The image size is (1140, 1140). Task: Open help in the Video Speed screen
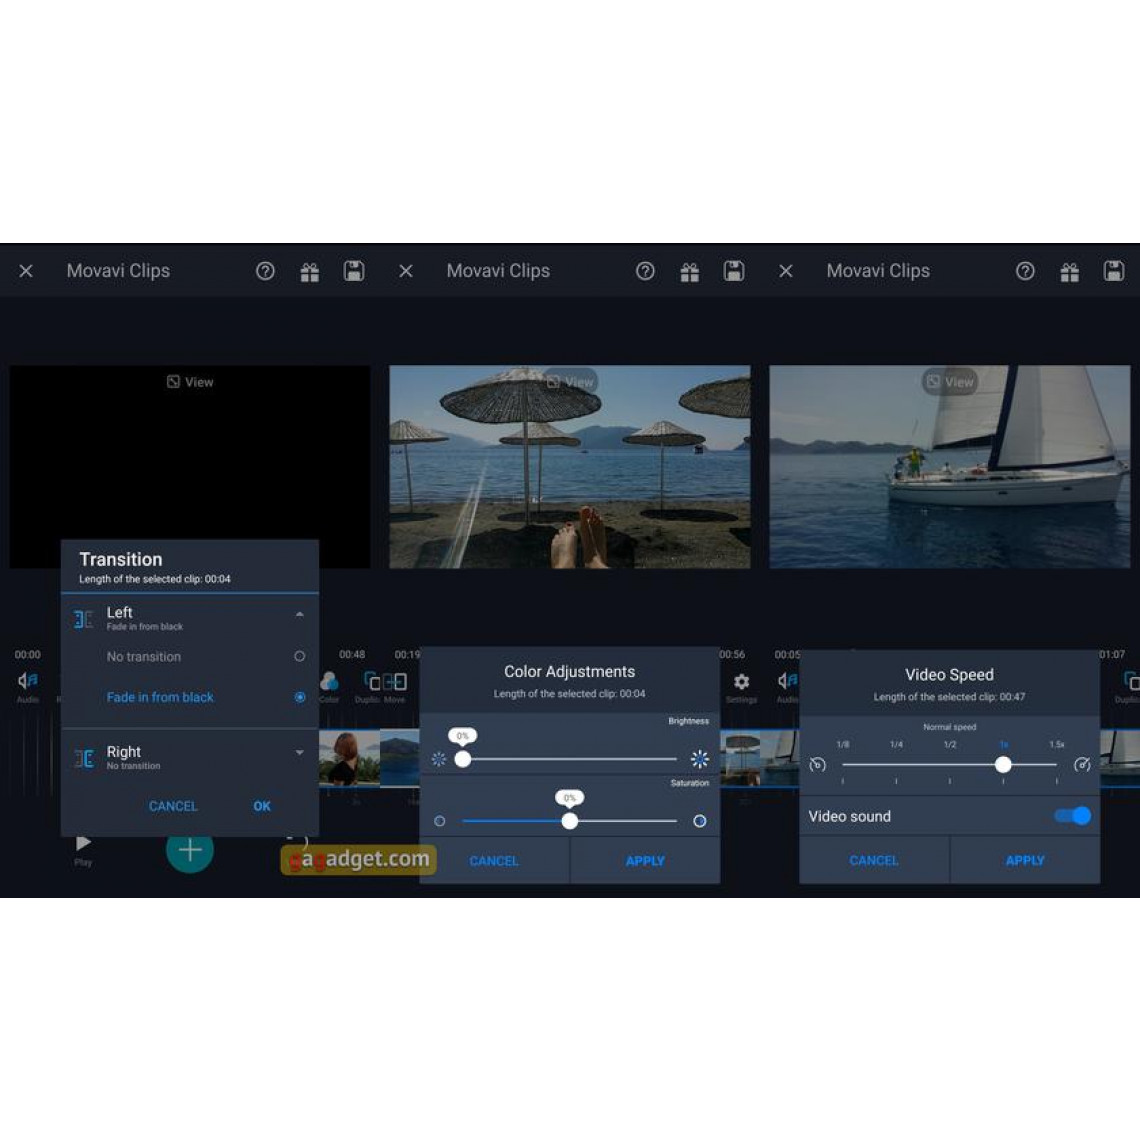click(1025, 271)
